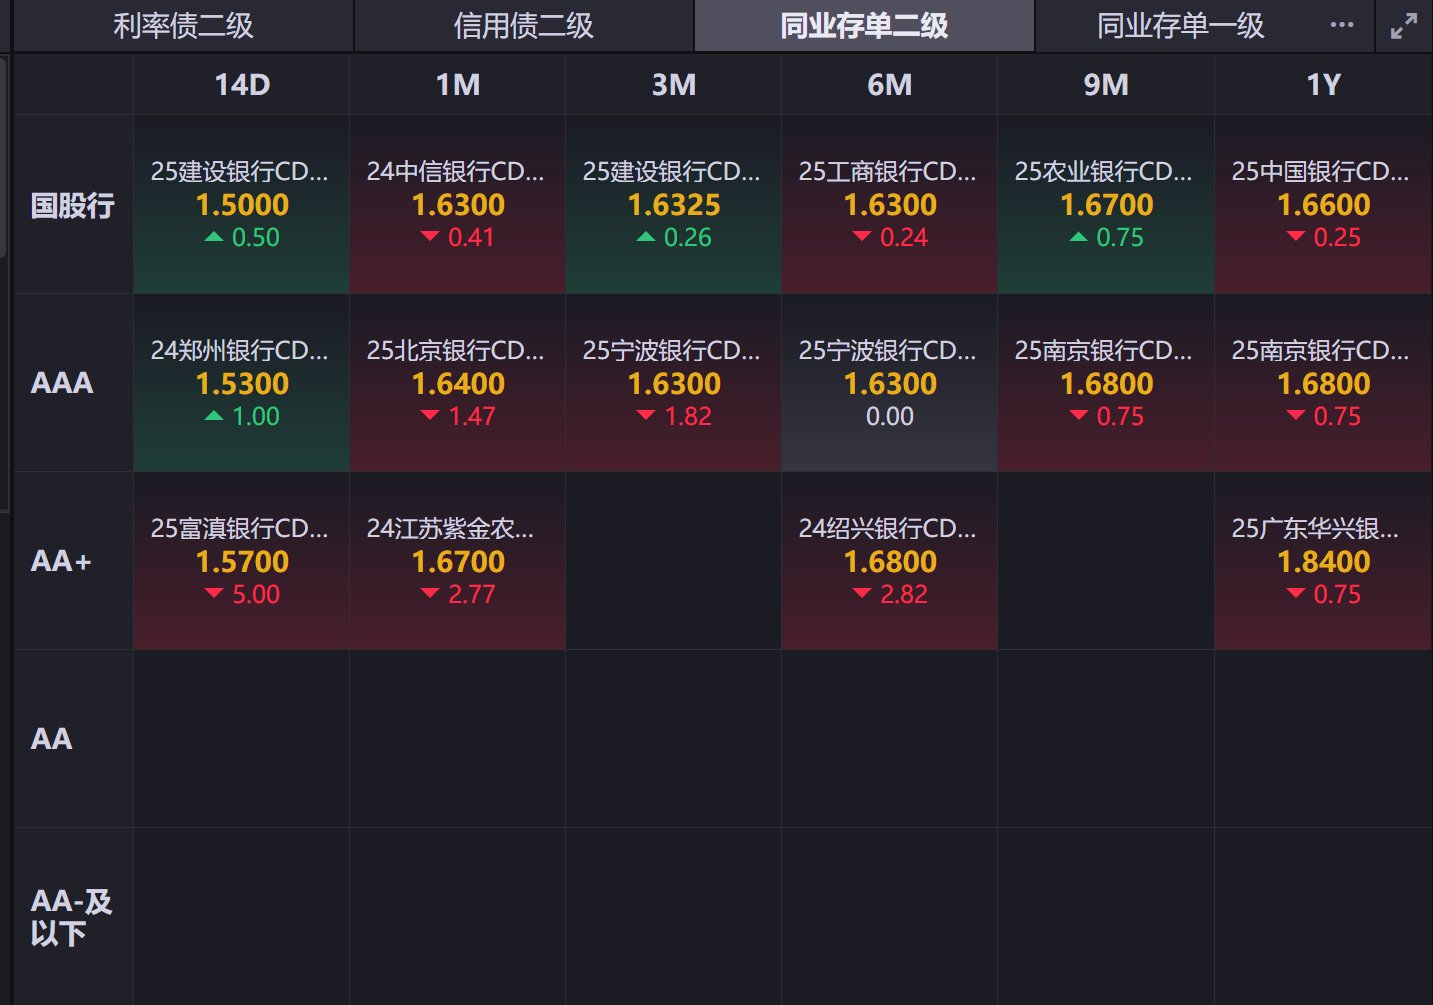Click the 0.24 down change value
Image resolution: width=1433 pixels, height=1005 pixels.
tap(904, 237)
